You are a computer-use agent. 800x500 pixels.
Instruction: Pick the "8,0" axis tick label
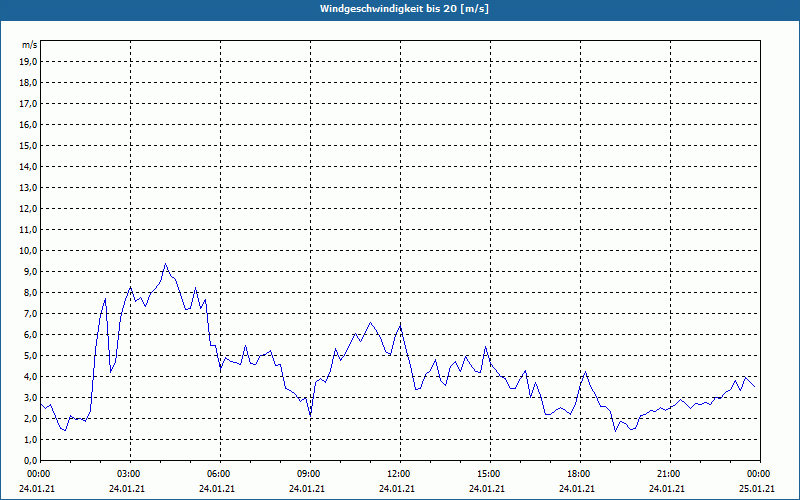click(30, 292)
